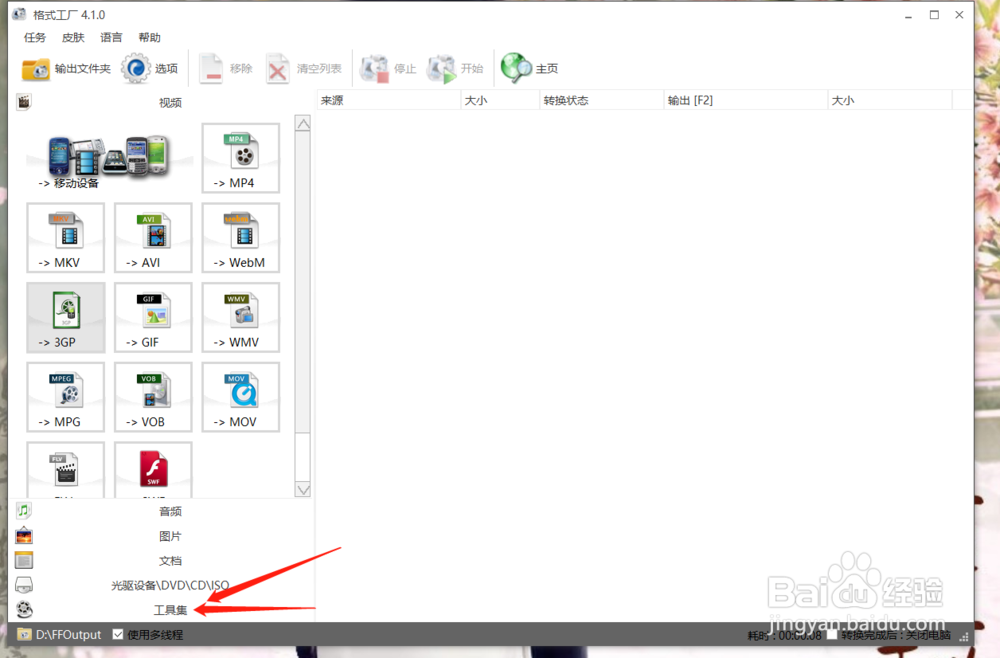Open the 皮肤 skin menu

73,38
